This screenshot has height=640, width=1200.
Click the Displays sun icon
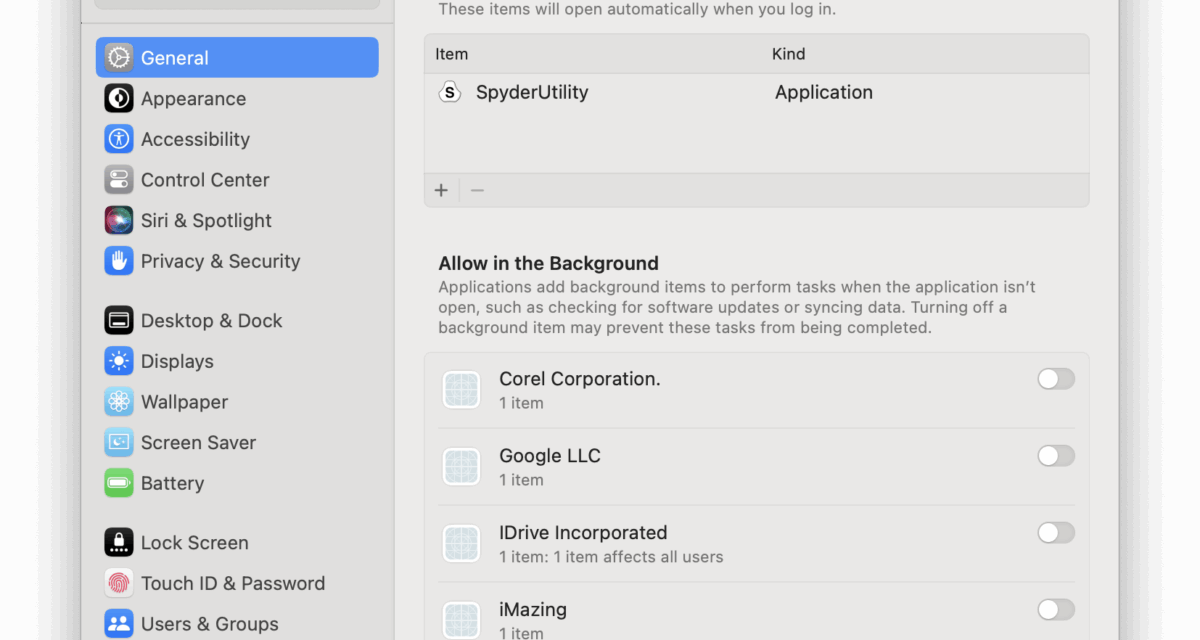(119, 361)
